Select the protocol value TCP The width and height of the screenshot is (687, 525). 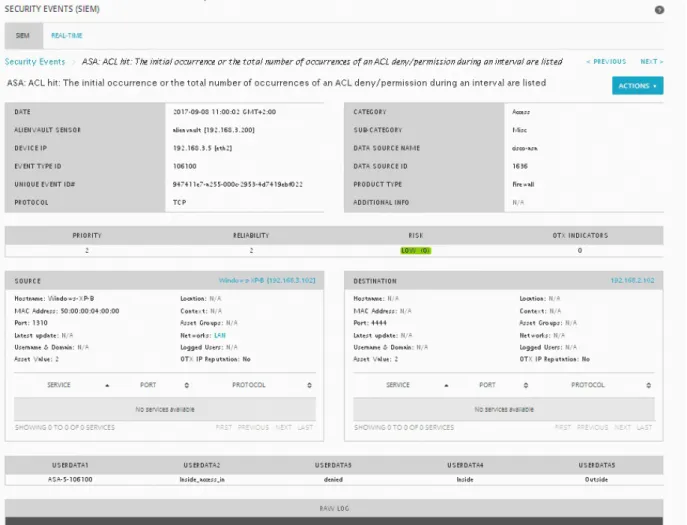pos(180,202)
